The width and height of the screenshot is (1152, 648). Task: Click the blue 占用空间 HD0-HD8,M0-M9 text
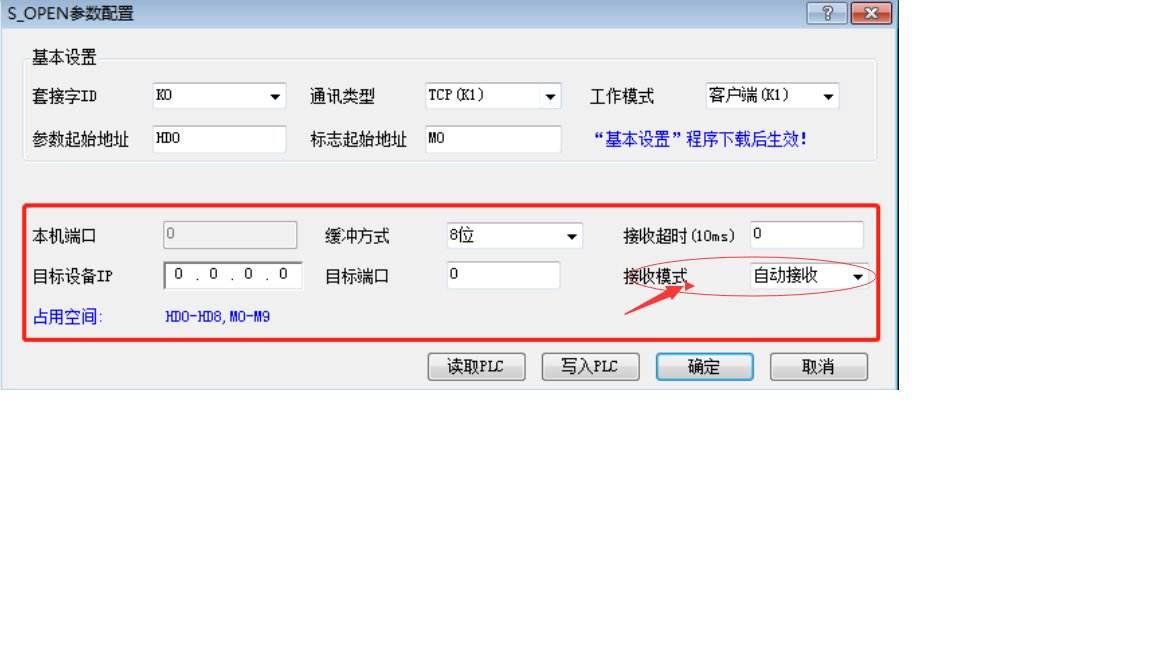point(217,317)
